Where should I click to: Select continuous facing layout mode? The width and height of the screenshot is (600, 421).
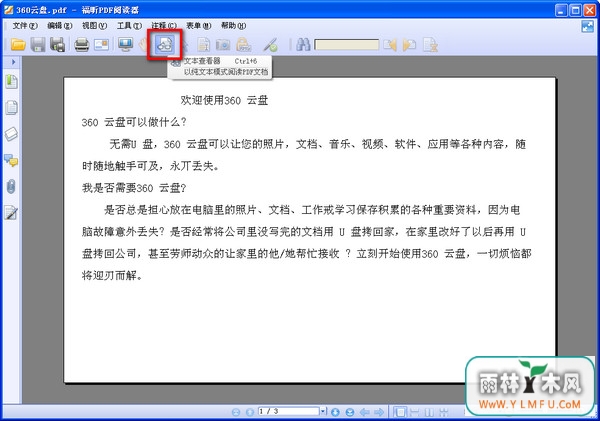(443, 412)
